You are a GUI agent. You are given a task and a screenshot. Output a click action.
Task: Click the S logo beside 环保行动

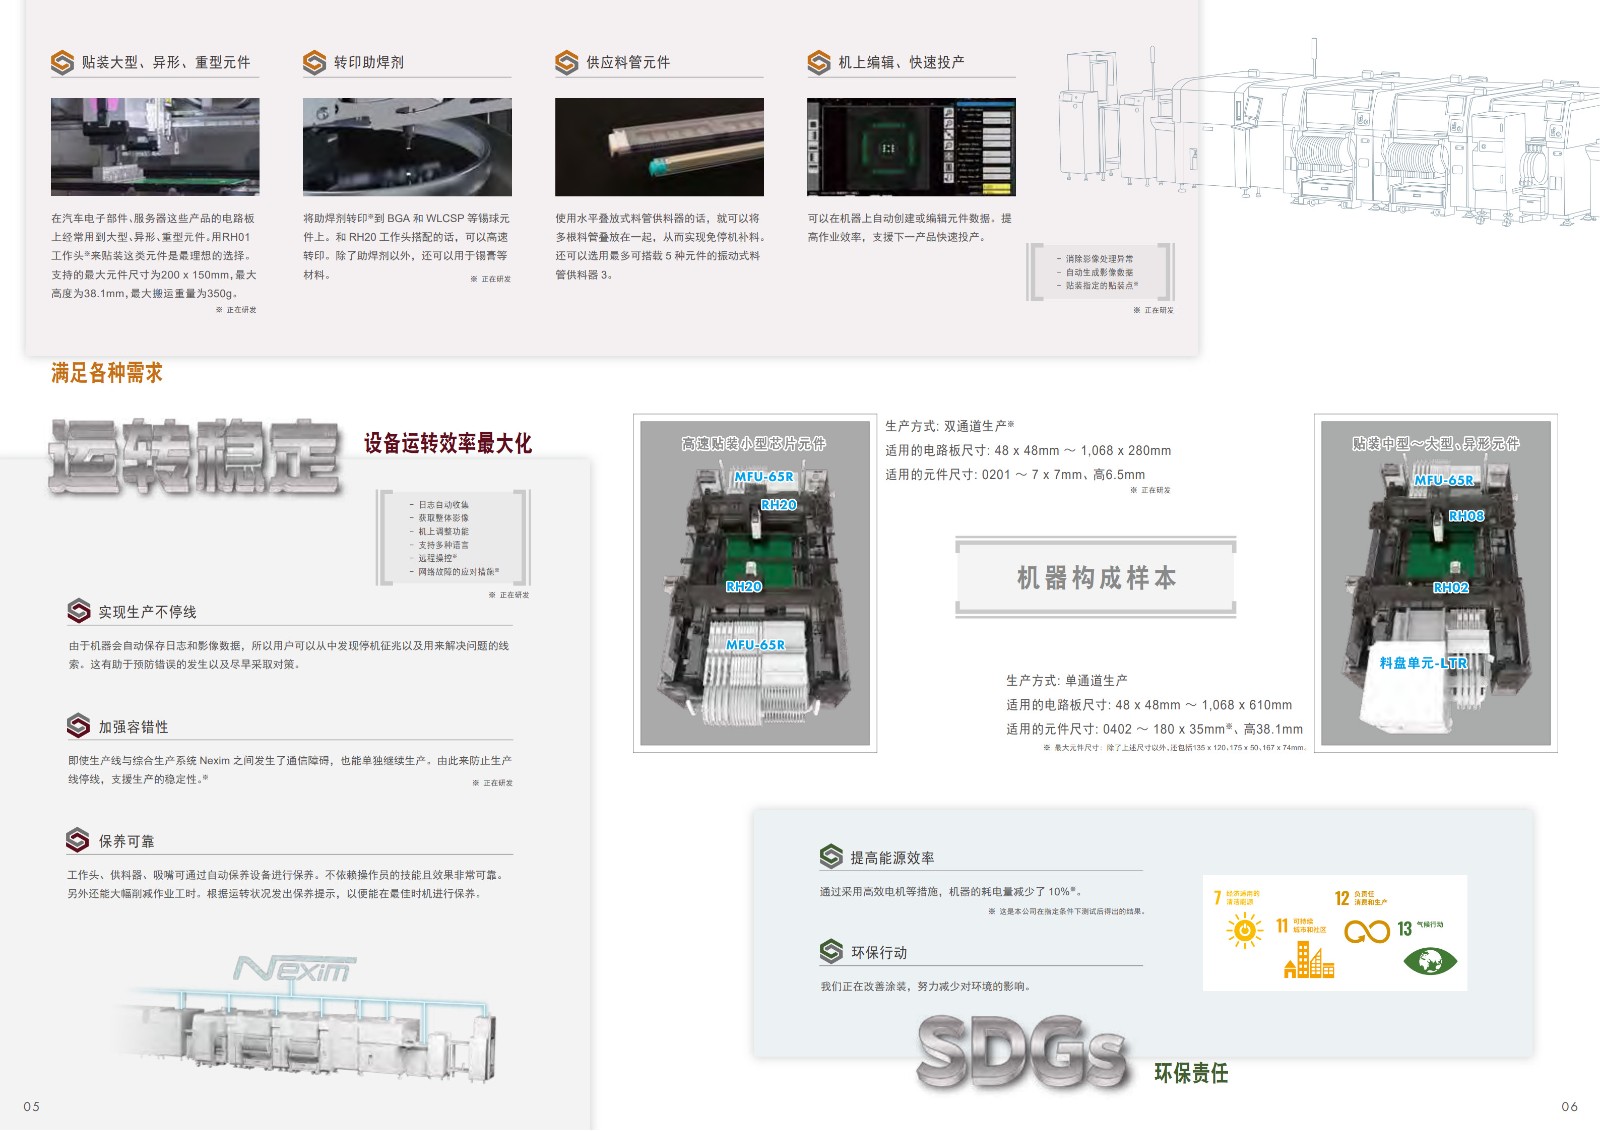coord(831,951)
